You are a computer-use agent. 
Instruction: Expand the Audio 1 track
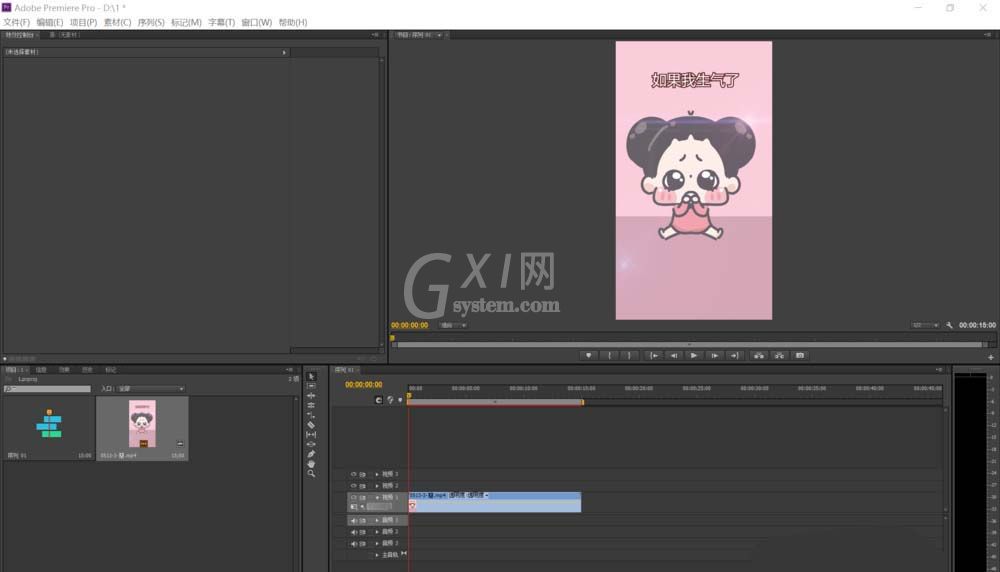point(377,520)
